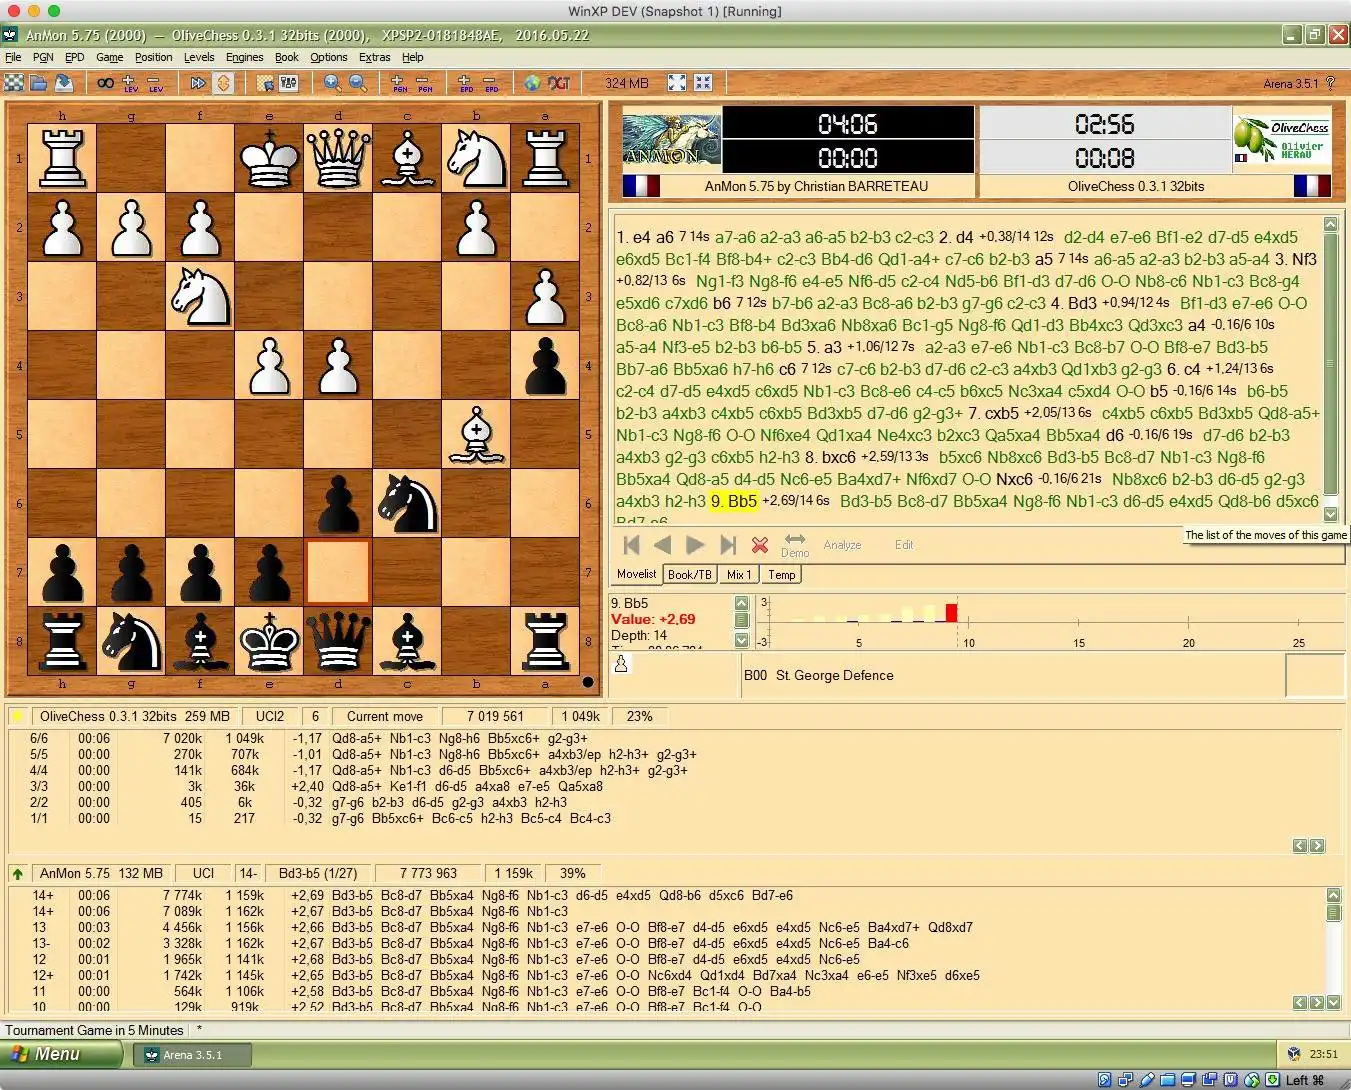This screenshot has height=1090, width=1351.
Task: Open the Levels menu
Action: (199, 57)
